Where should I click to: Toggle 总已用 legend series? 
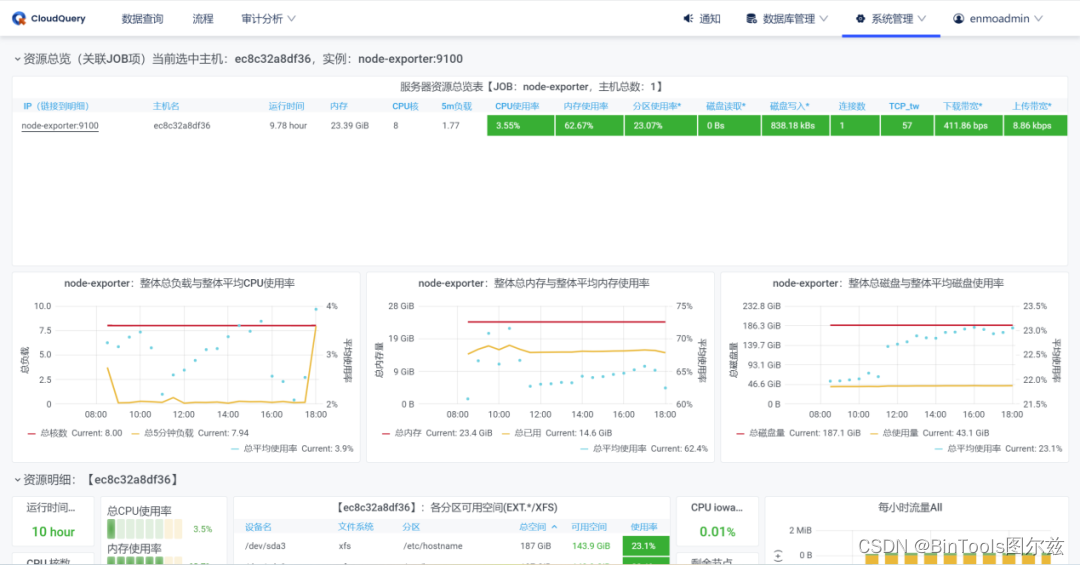pos(528,433)
